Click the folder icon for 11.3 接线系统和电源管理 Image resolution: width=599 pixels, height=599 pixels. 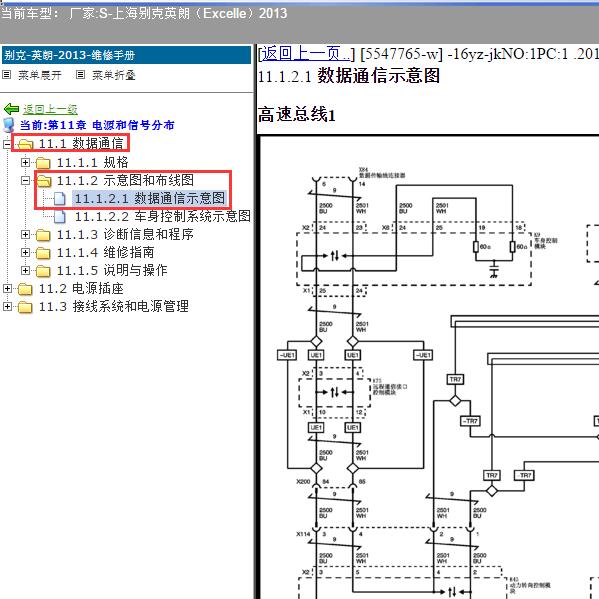point(25,307)
